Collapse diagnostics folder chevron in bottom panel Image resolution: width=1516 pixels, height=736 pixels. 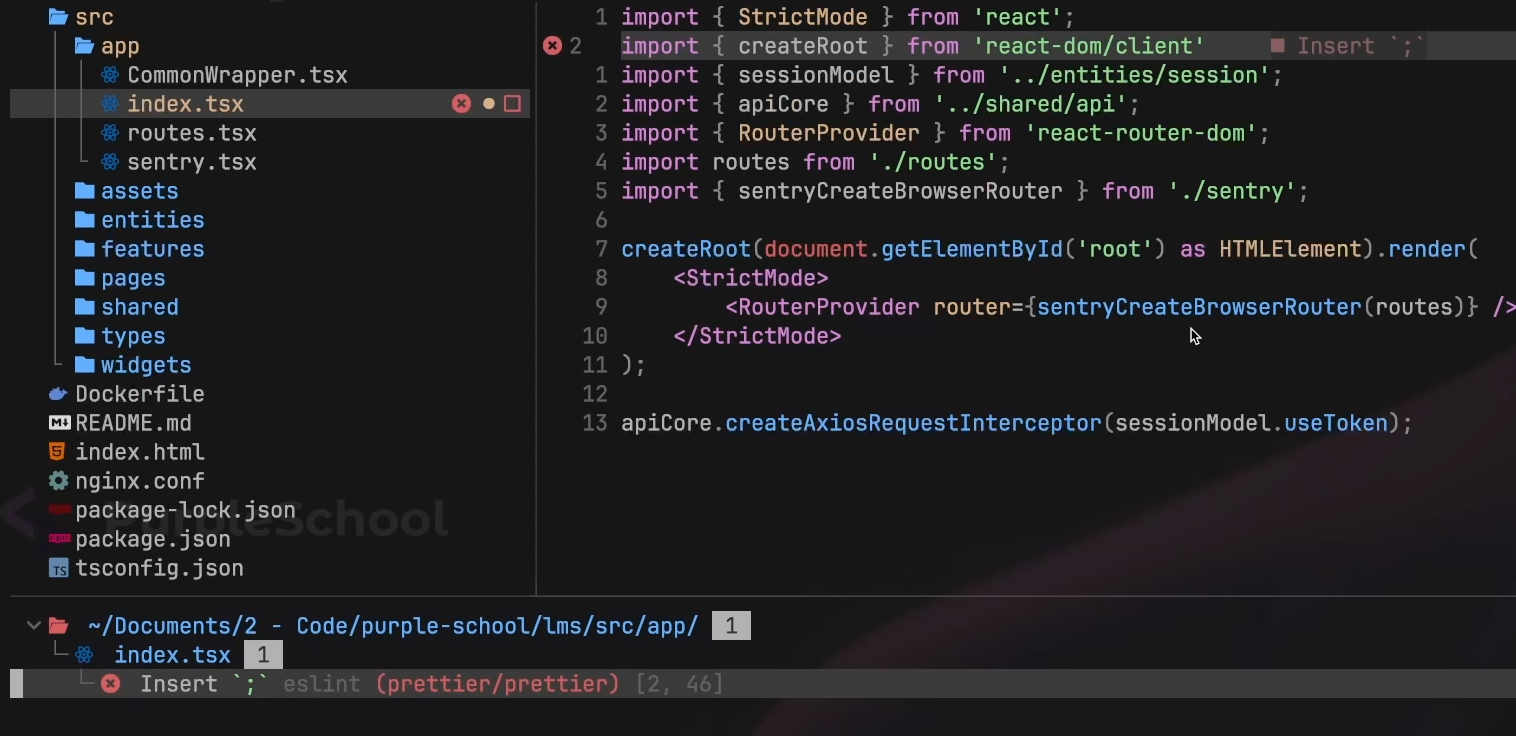[x=33, y=626]
